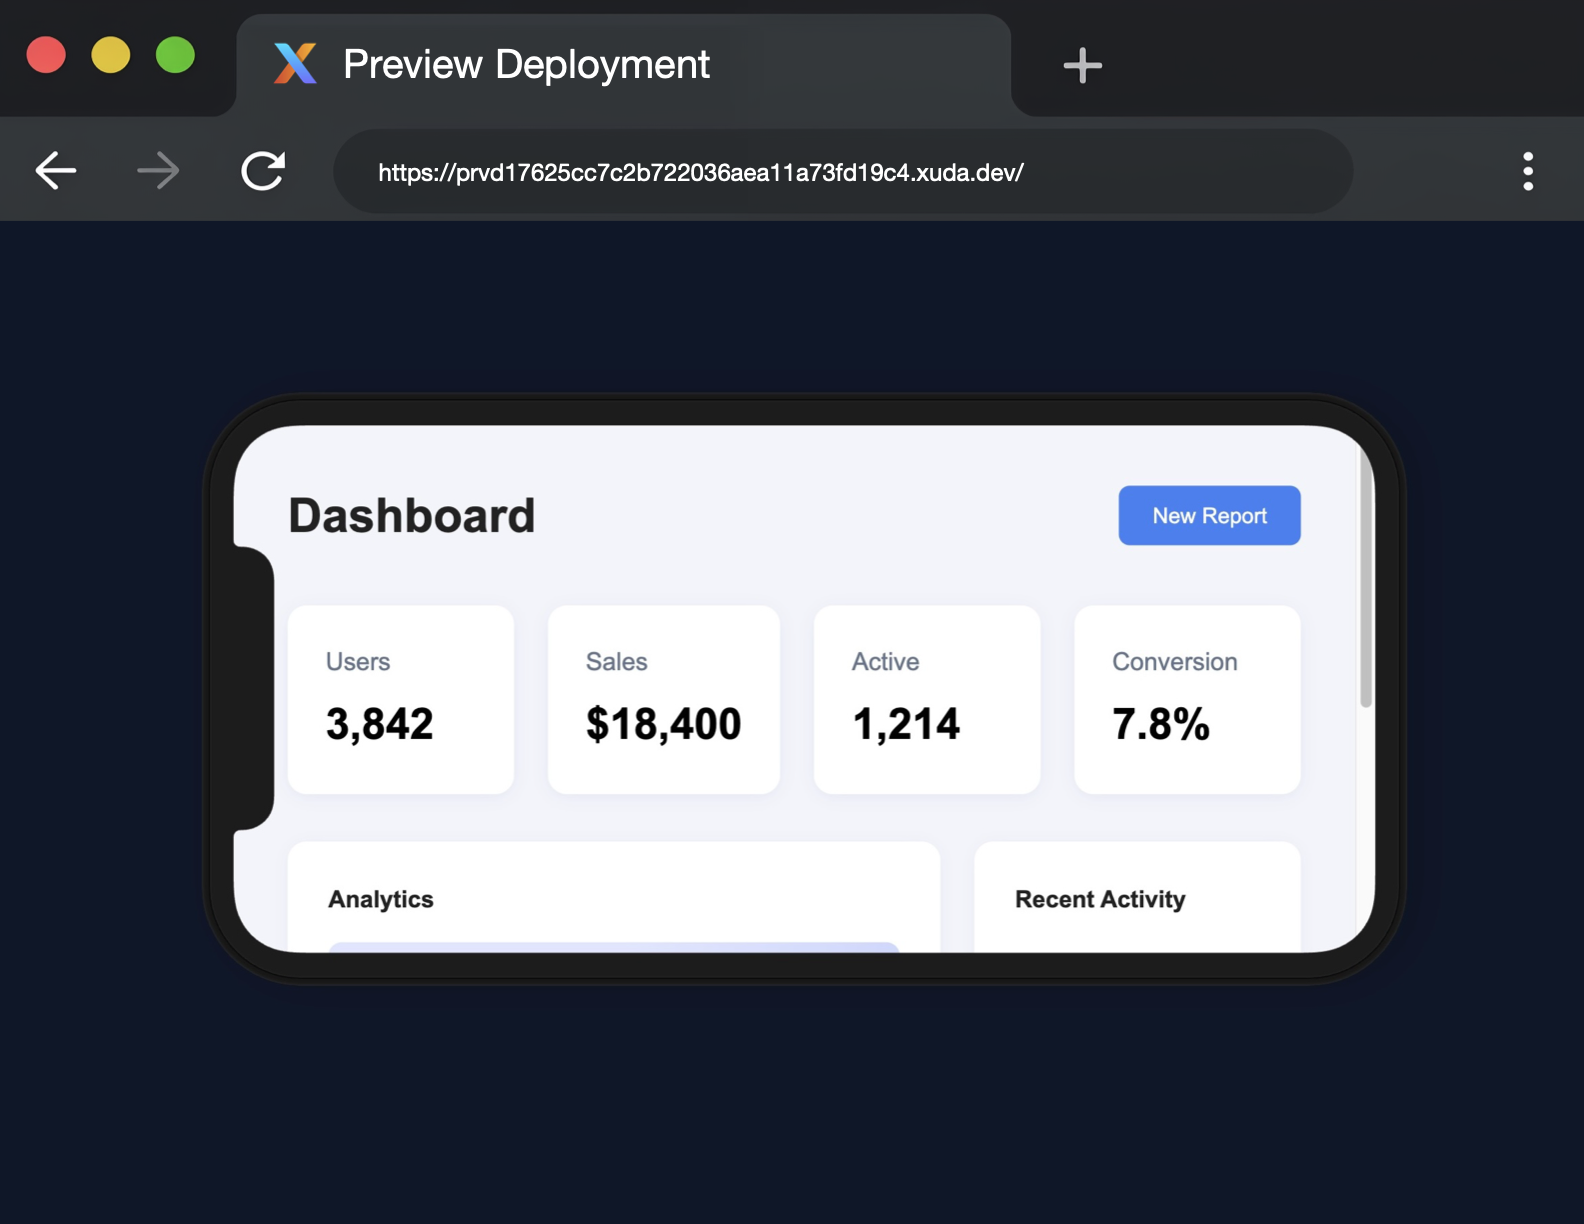Open the three-dot browser menu
This screenshot has width=1584, height=1224.
pos(1527,171)
